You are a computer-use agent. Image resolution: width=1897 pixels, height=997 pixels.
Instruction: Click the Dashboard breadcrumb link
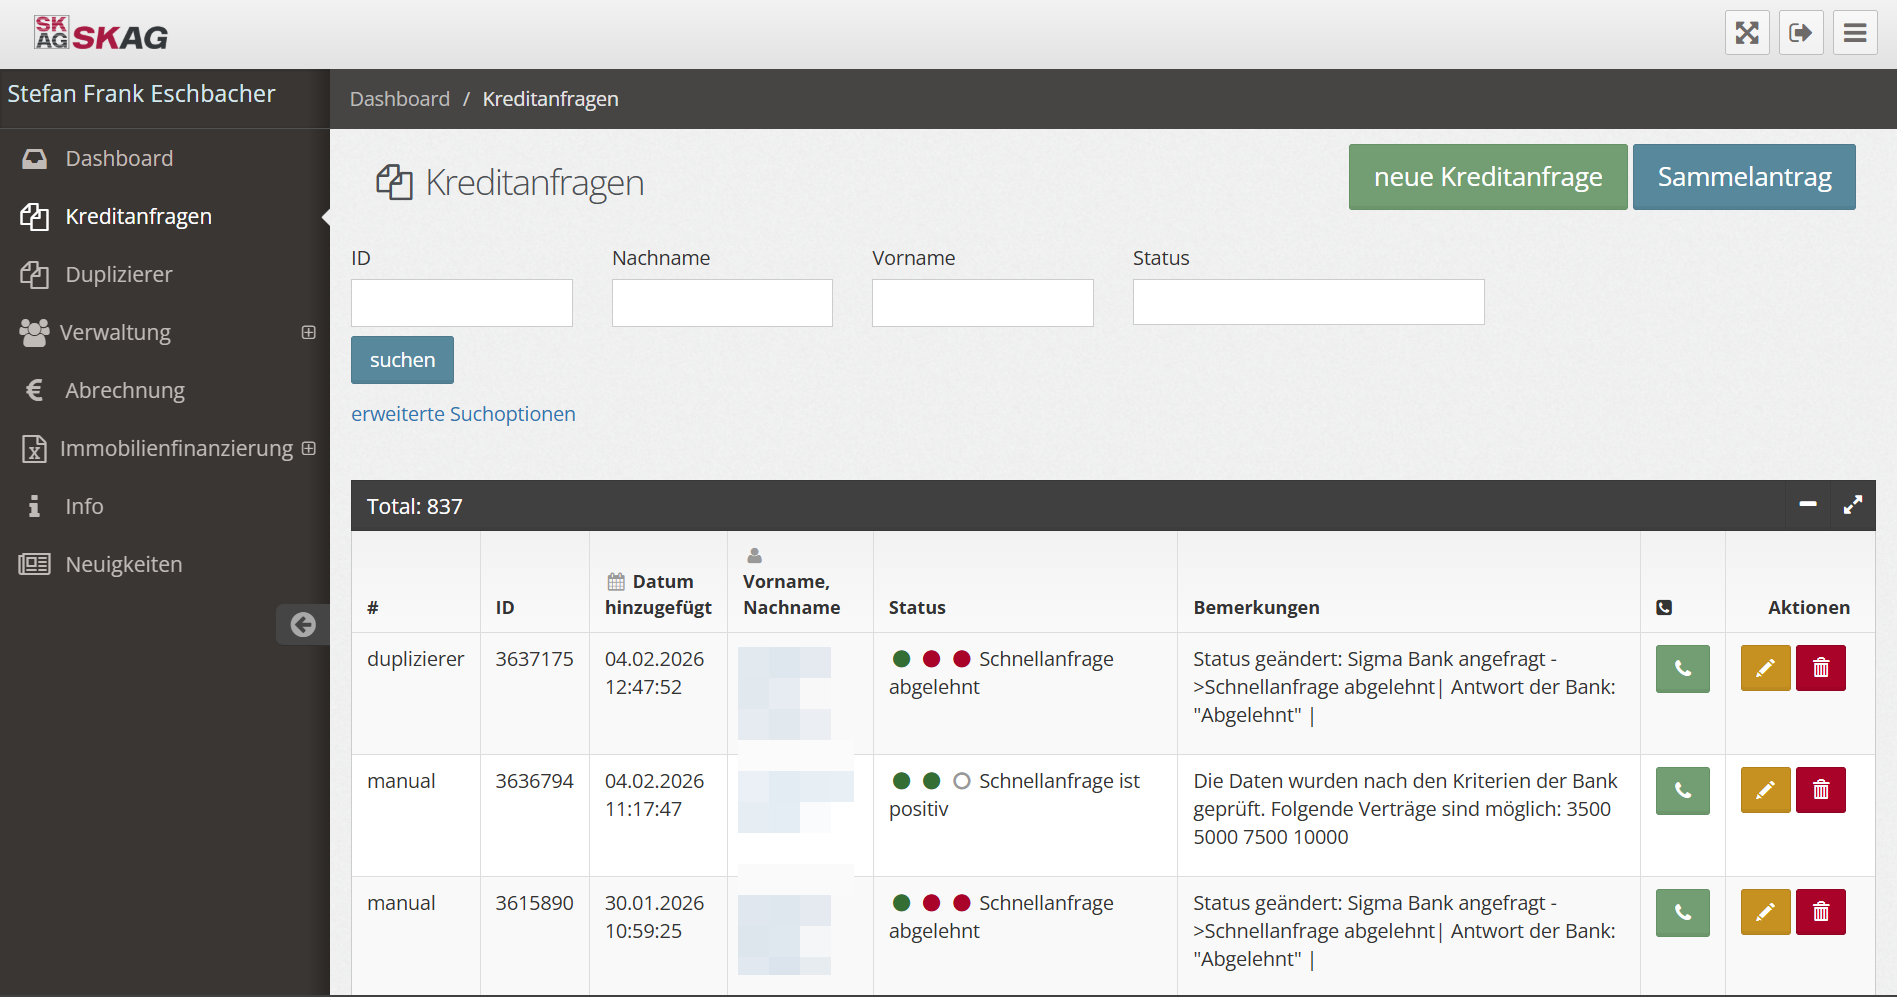pyautogui.click(x=400, y=99)
